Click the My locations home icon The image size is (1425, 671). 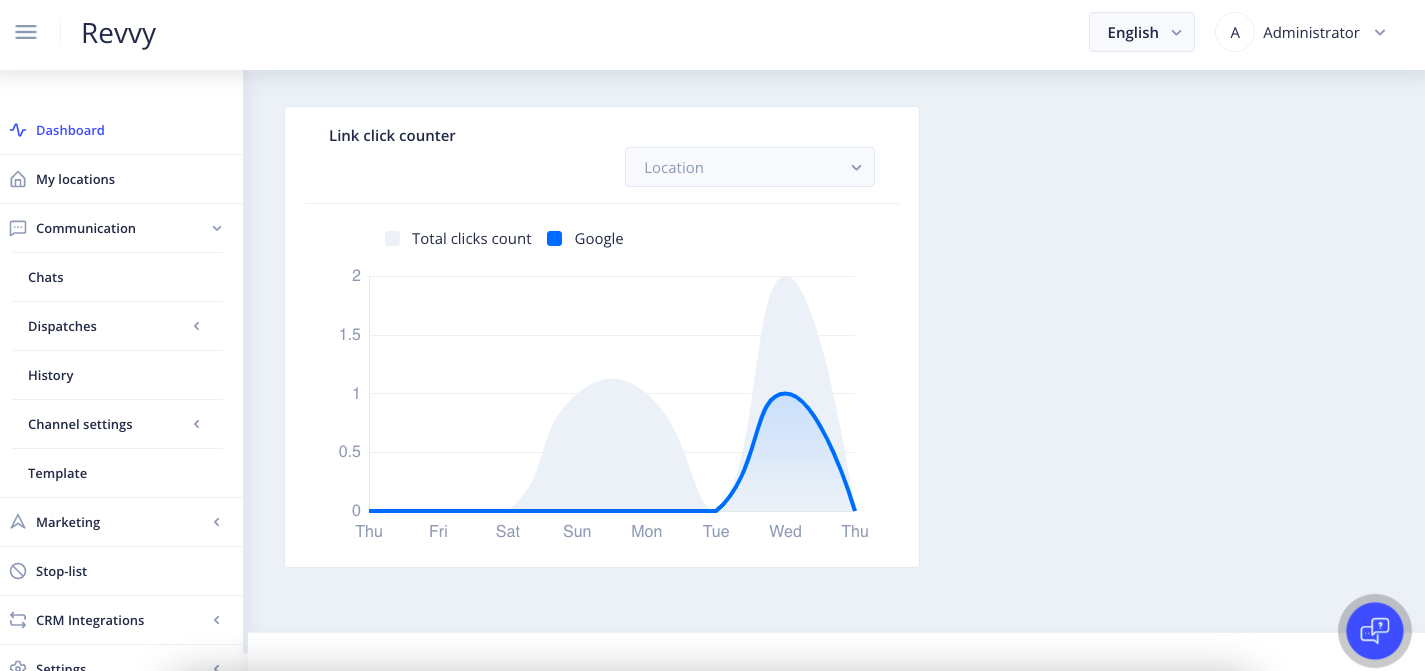point(17,179)
